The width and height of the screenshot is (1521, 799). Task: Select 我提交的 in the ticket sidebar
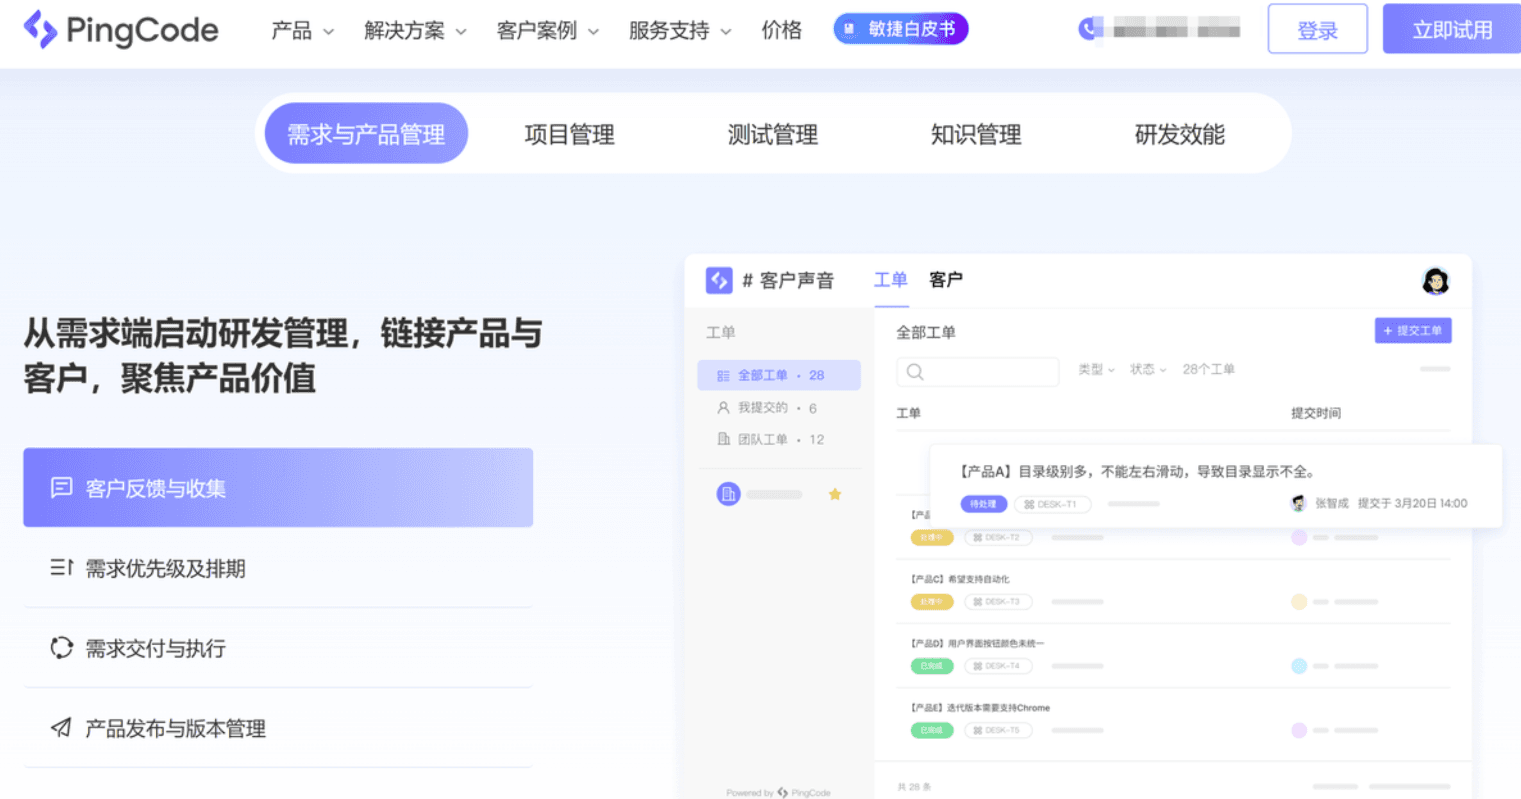779,408
